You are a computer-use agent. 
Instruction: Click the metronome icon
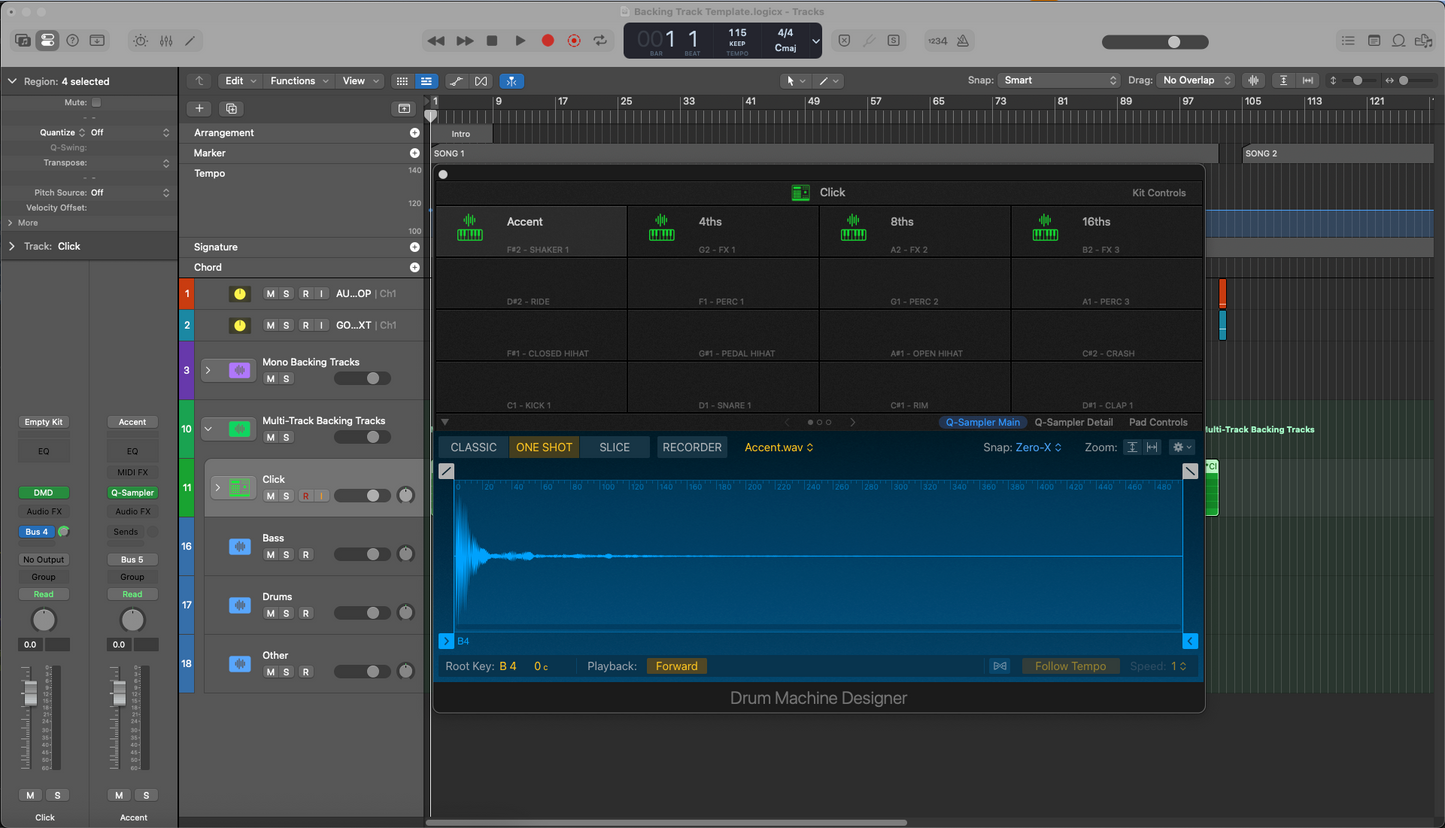coord(962,41)
